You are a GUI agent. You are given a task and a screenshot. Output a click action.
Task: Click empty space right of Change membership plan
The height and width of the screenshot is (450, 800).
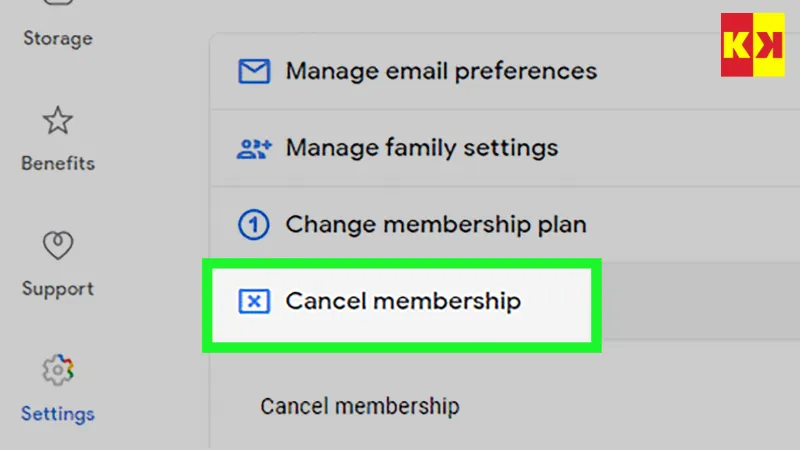click(690, 225)
